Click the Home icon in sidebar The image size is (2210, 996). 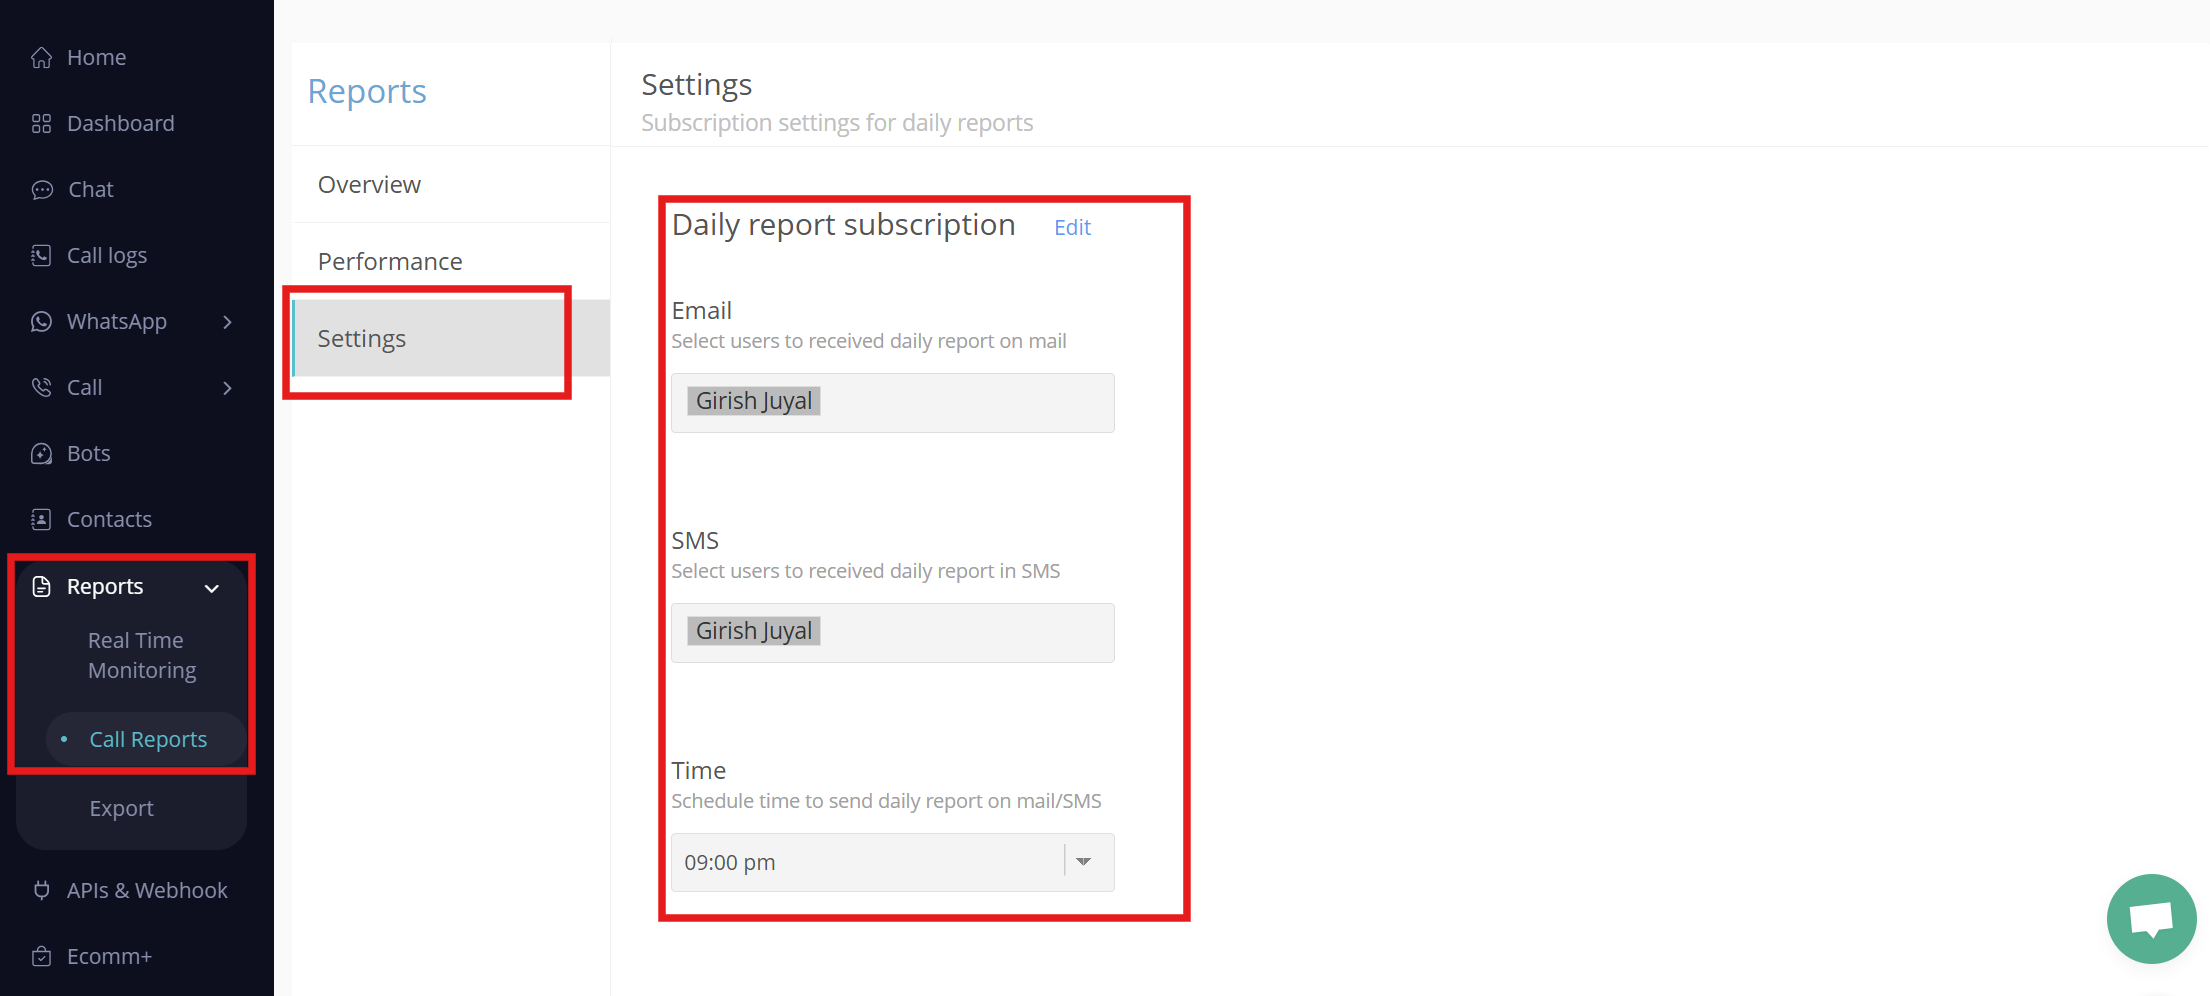click(x=41, y=58)
